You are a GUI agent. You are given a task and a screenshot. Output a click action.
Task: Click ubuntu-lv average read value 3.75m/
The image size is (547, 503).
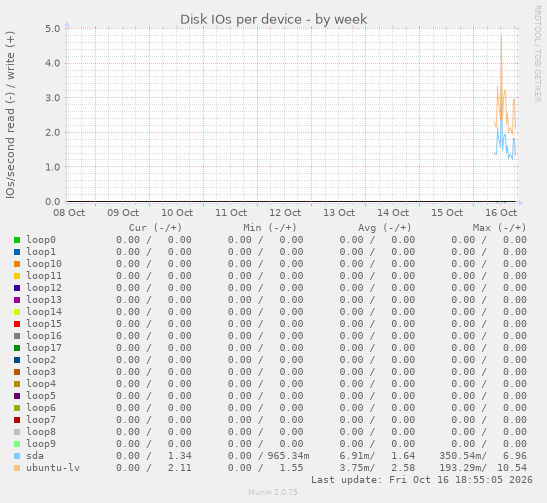pos(357,468)
